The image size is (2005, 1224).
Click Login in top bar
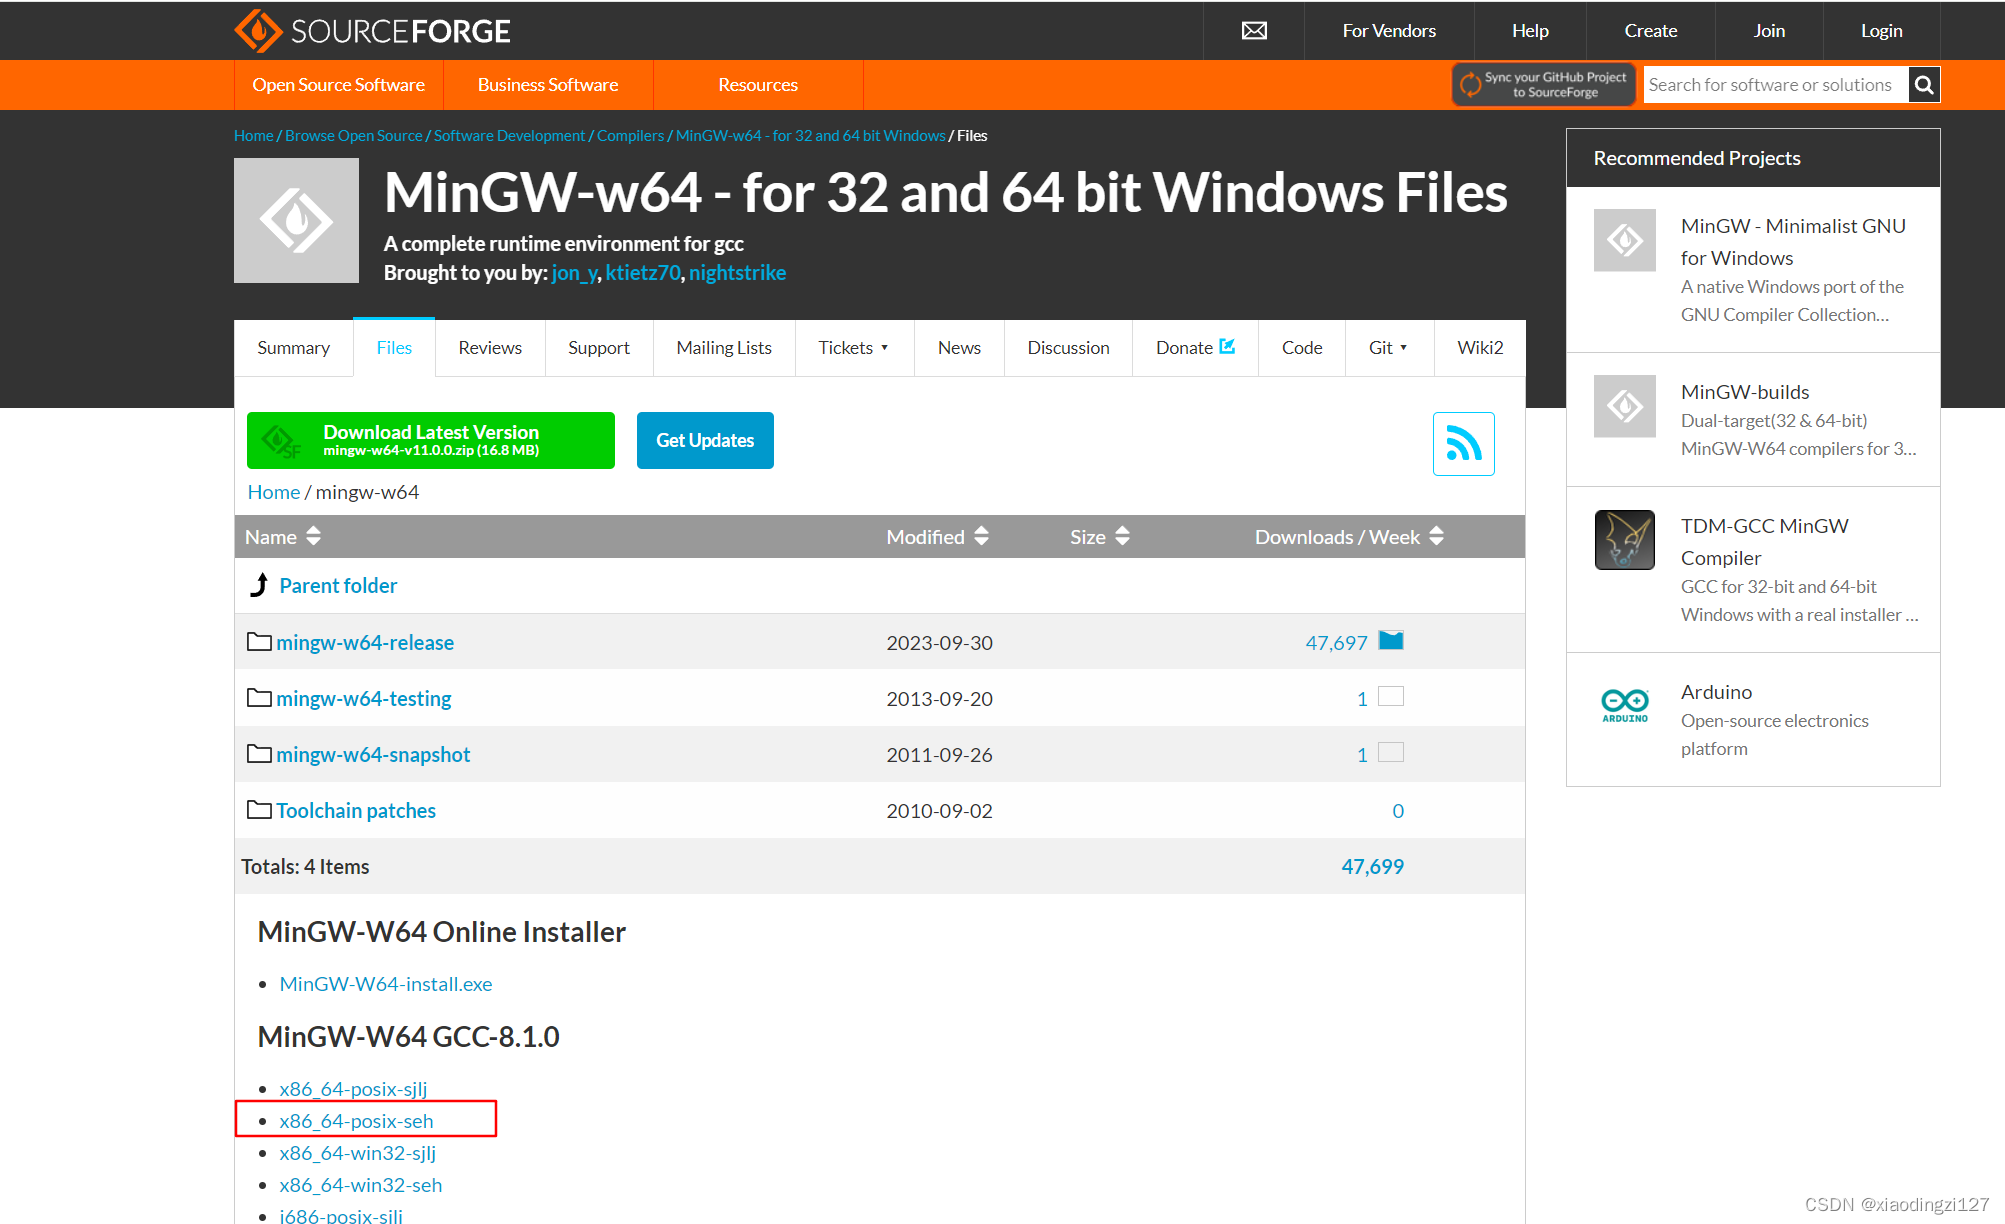[1881, 31]
